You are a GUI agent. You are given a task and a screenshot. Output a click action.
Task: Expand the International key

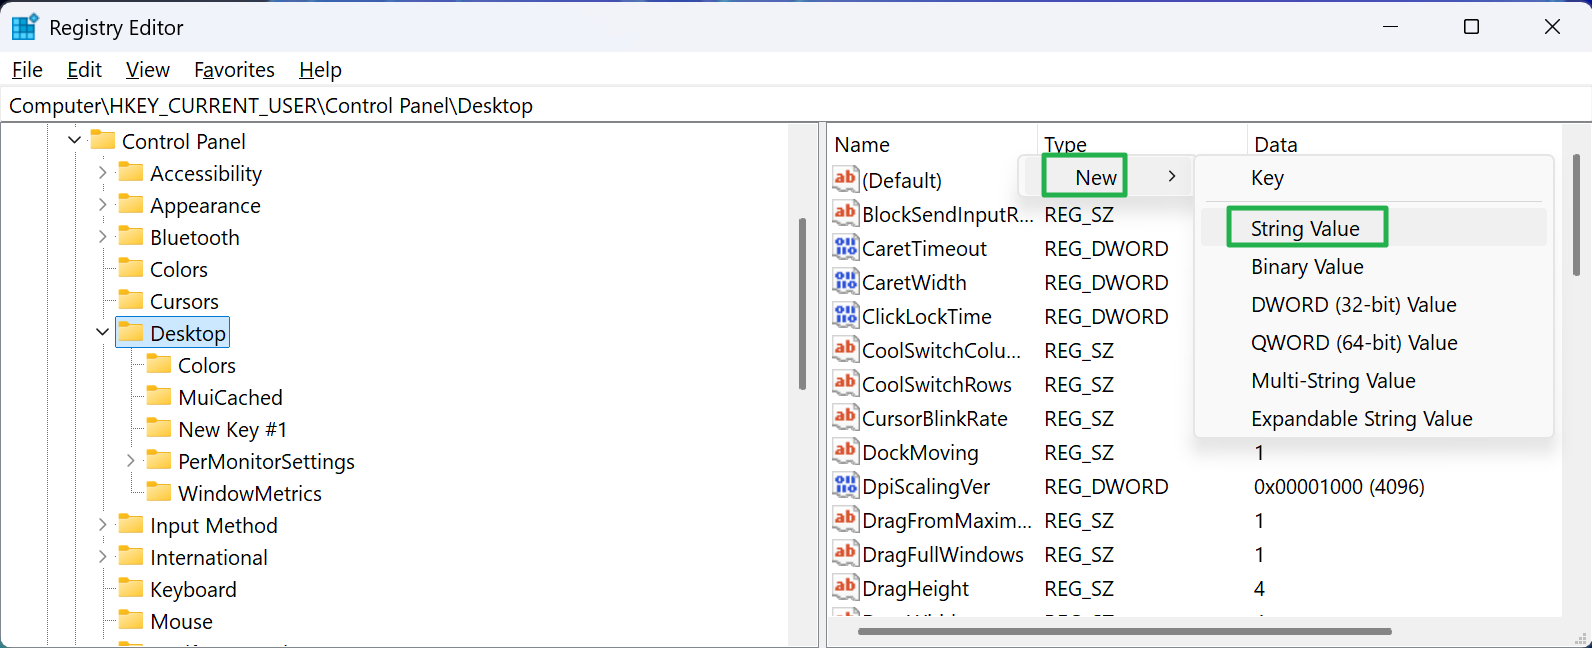click(x=102, y=557)
